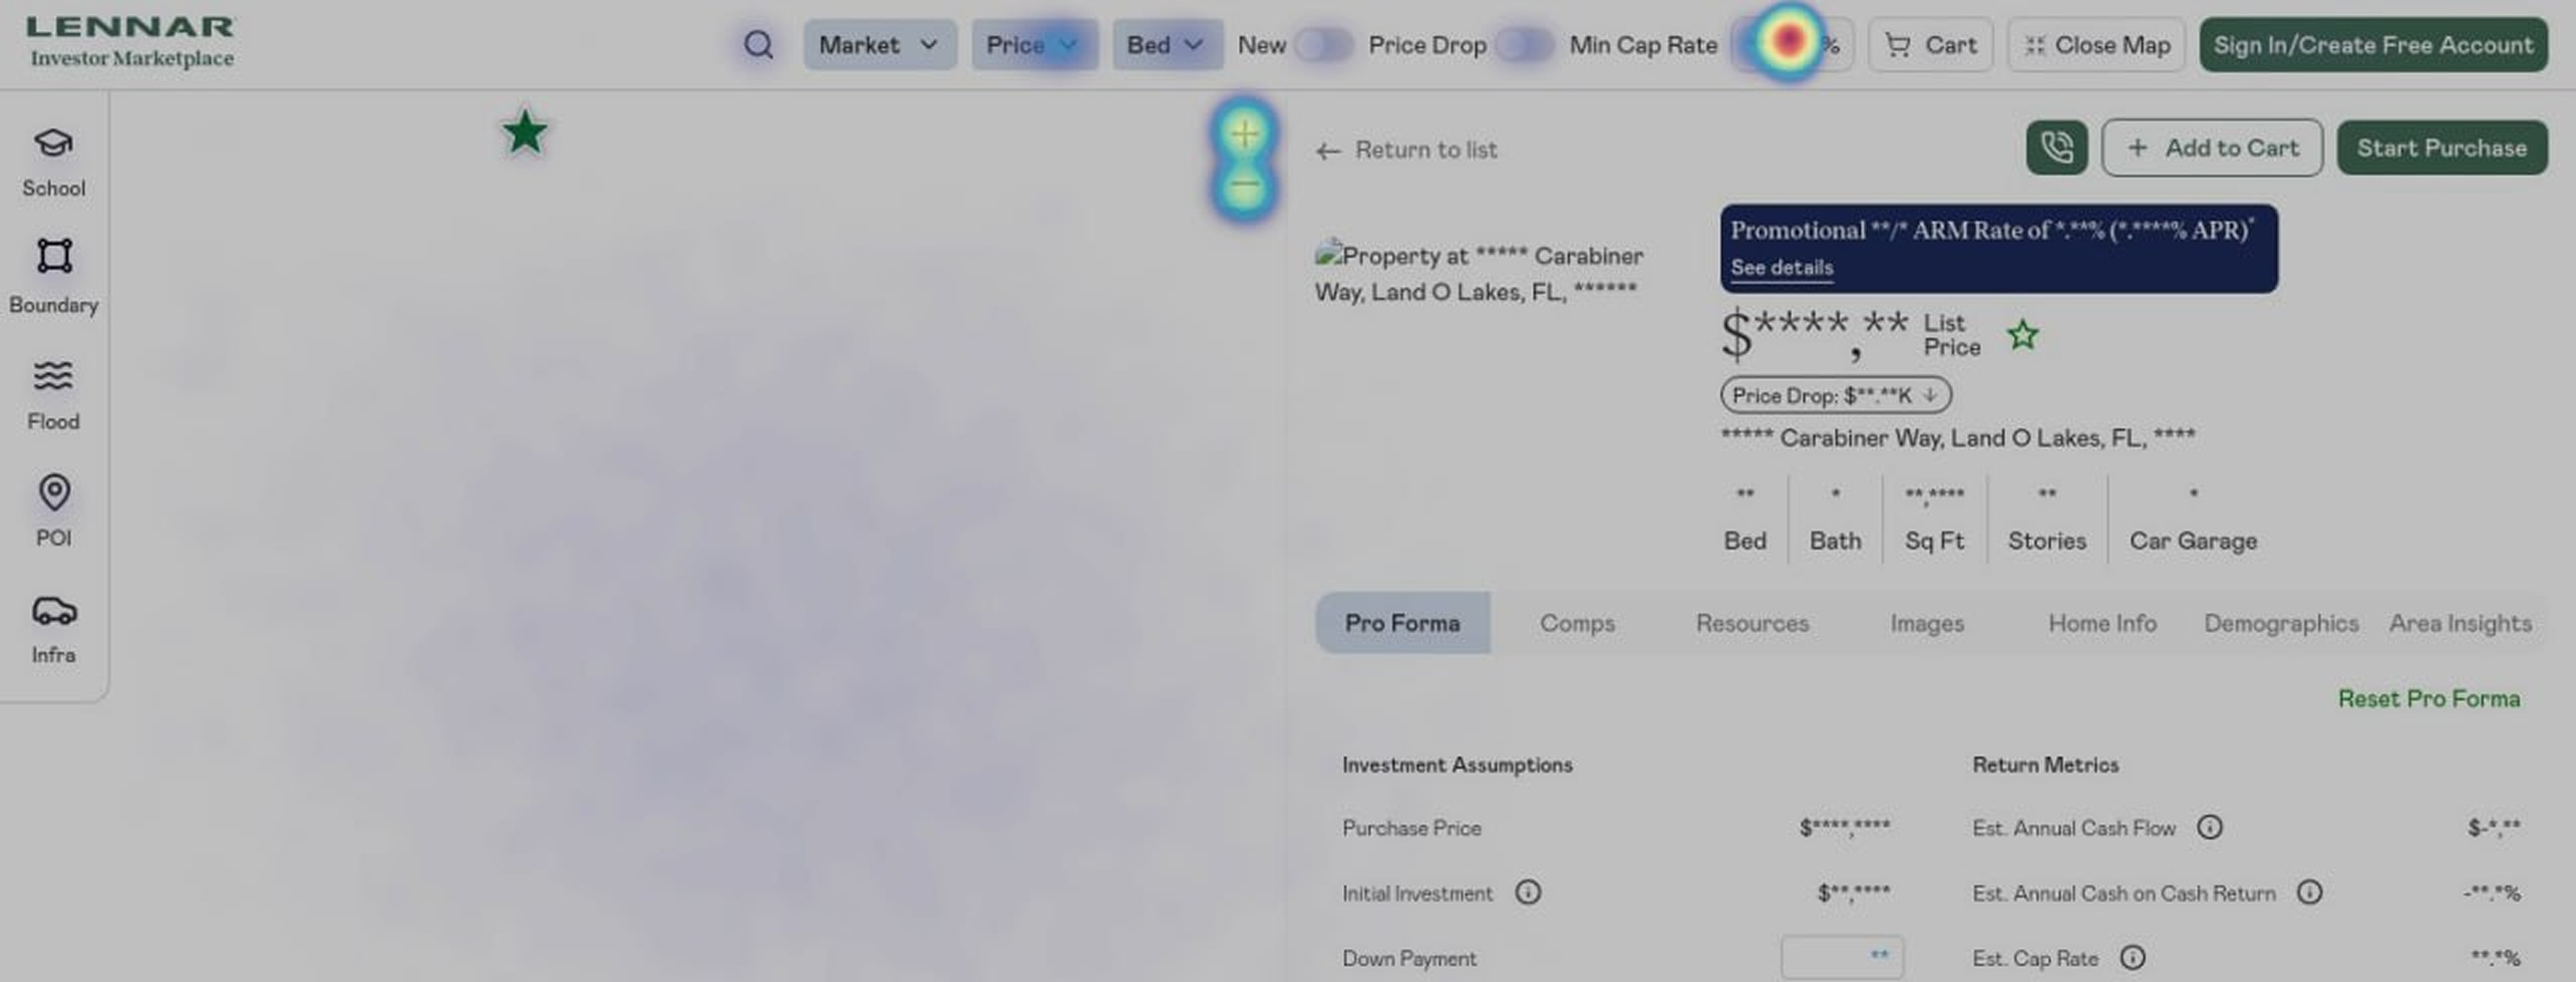Show info for Est. Annual Cash Flow
The height and width of the screenshot is (982, 2576).
2209,827
